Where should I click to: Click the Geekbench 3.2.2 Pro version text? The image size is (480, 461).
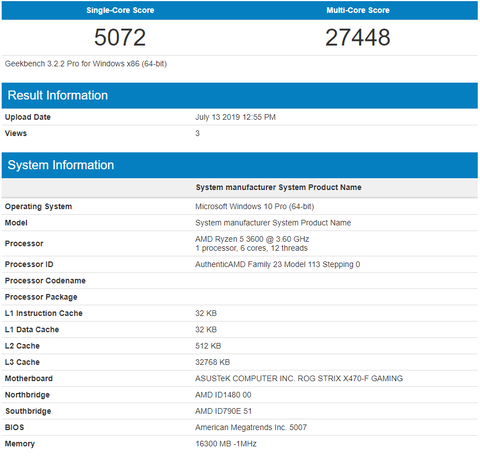86,64
